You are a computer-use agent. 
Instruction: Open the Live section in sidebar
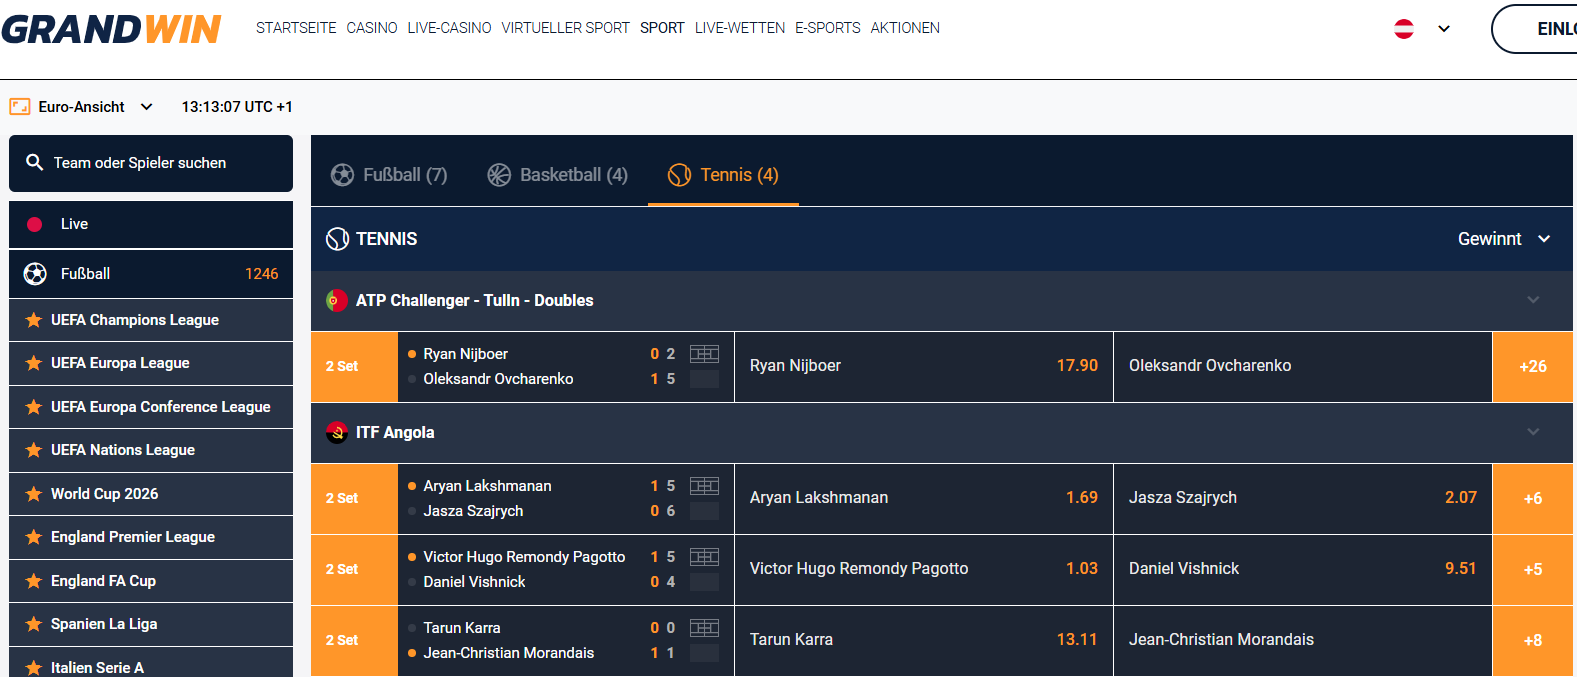coord(151,224)
